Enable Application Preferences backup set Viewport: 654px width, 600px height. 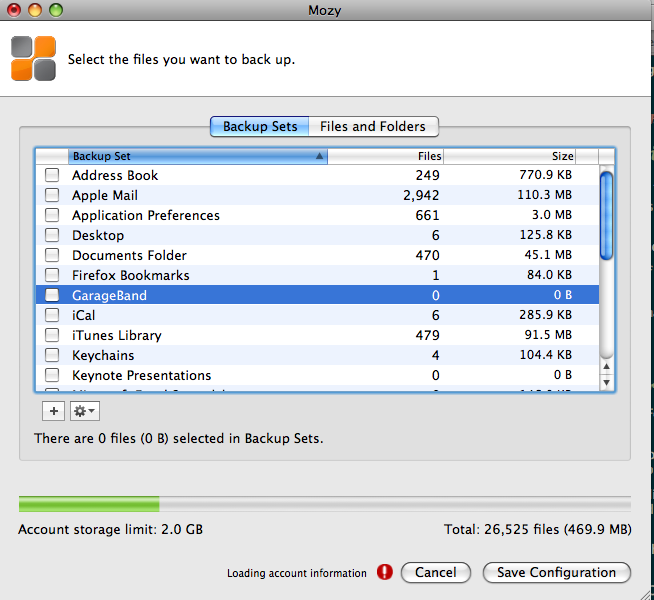click(52, 215)
